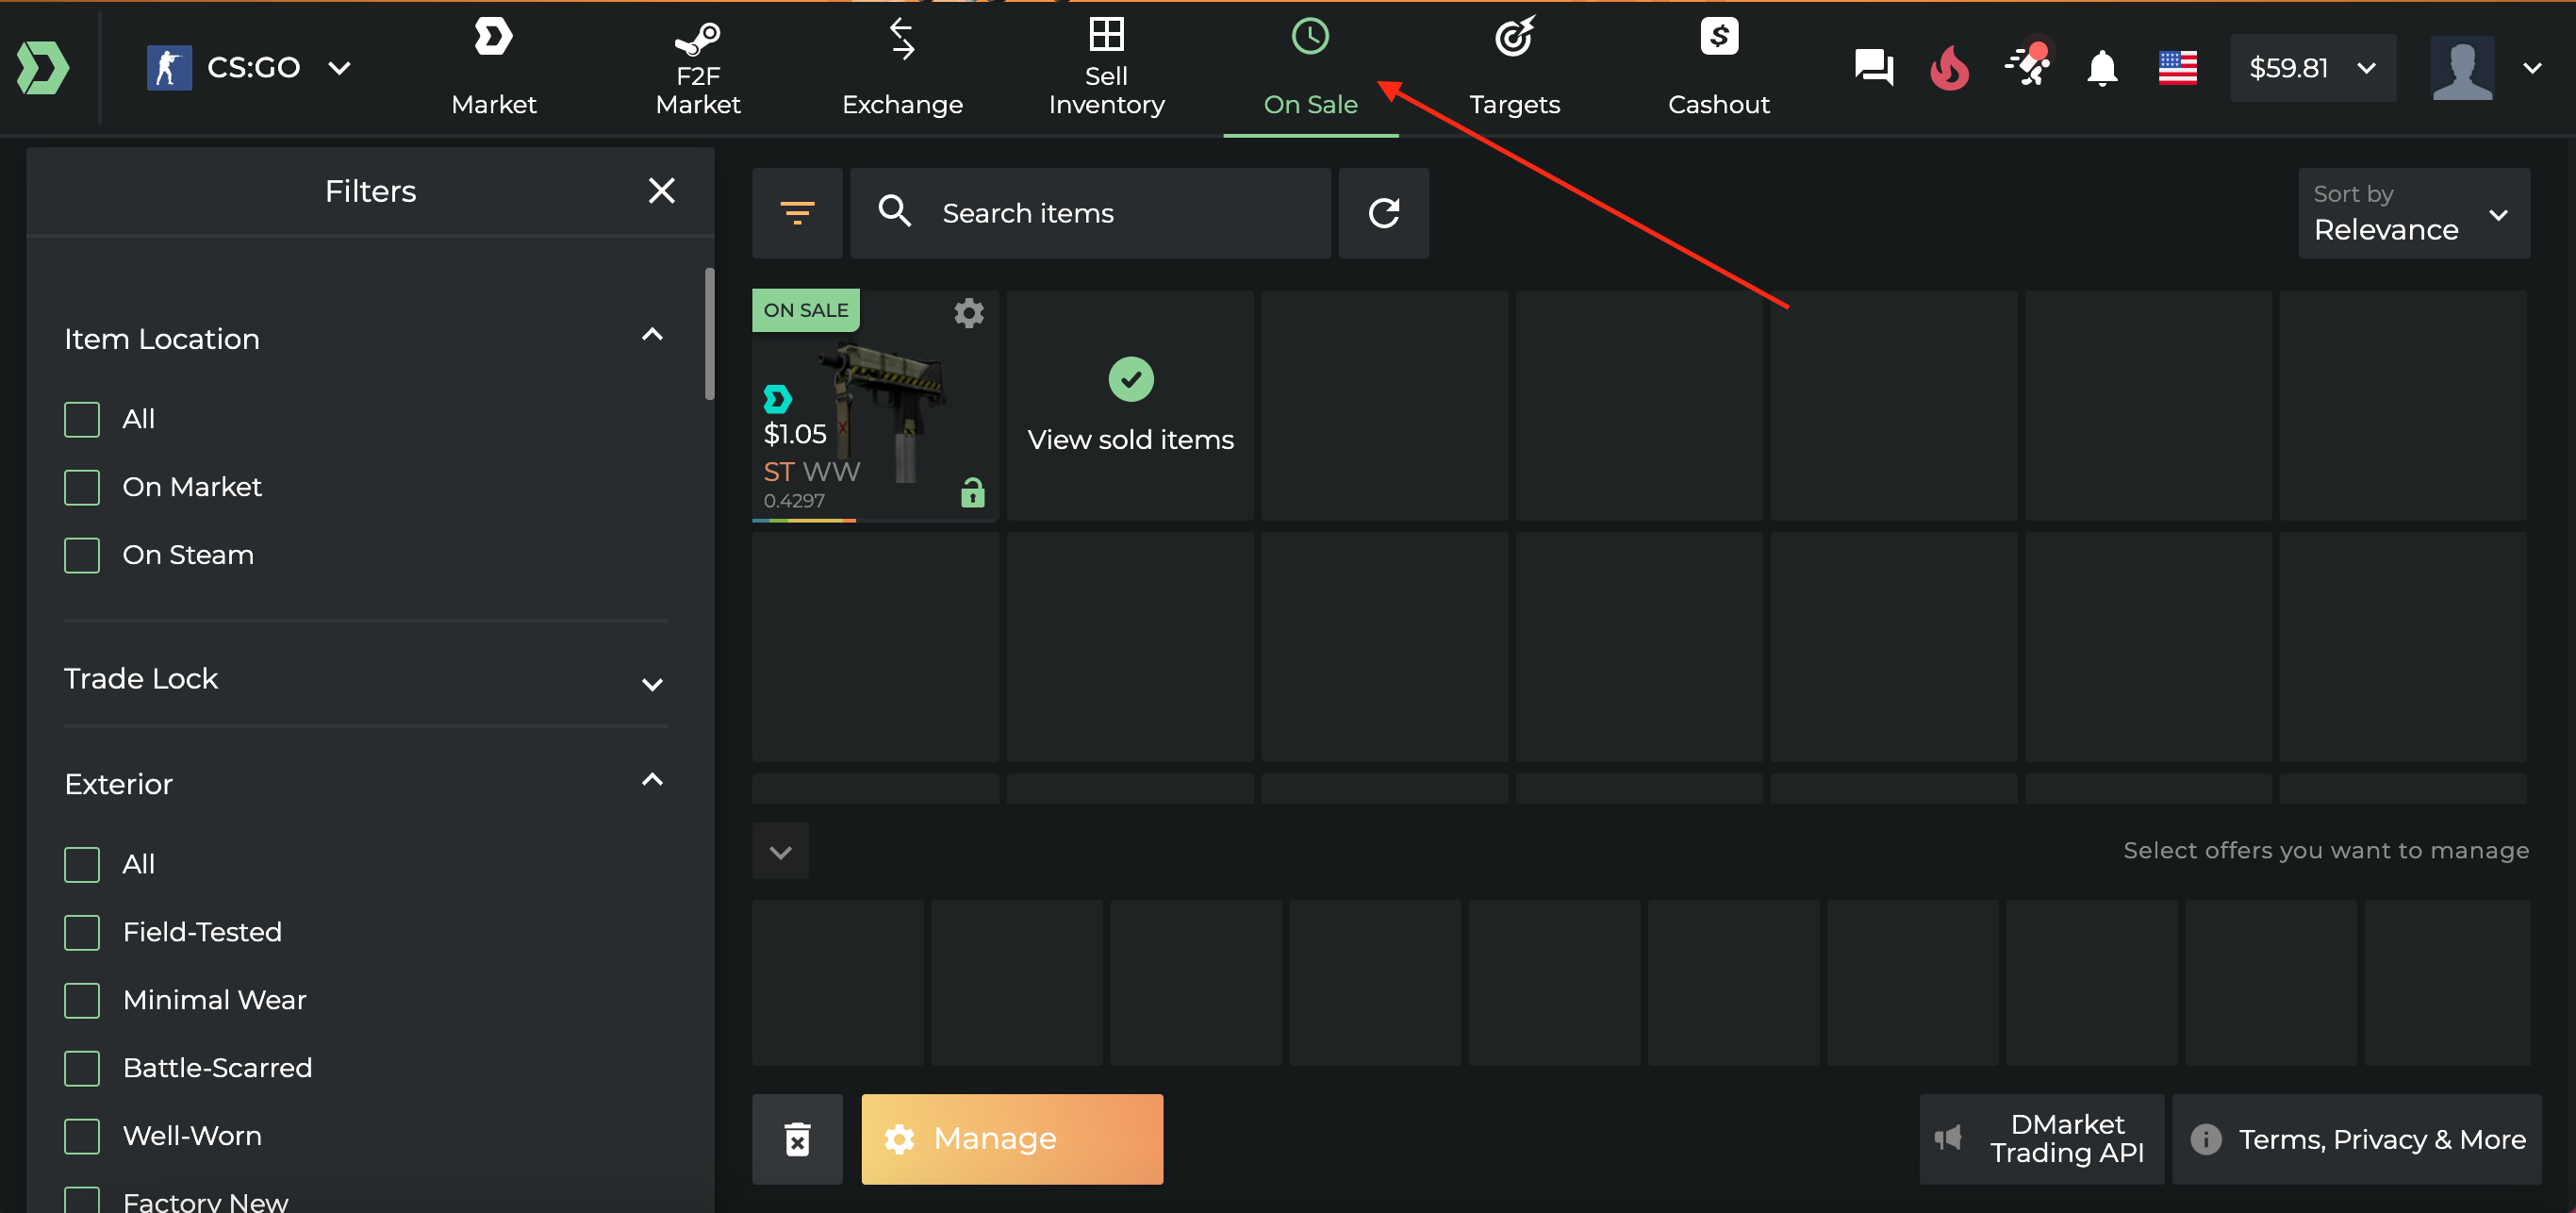The image size is (2576, 1213).
Task: Select the On Sale tab
Action: pos(1310,68)
